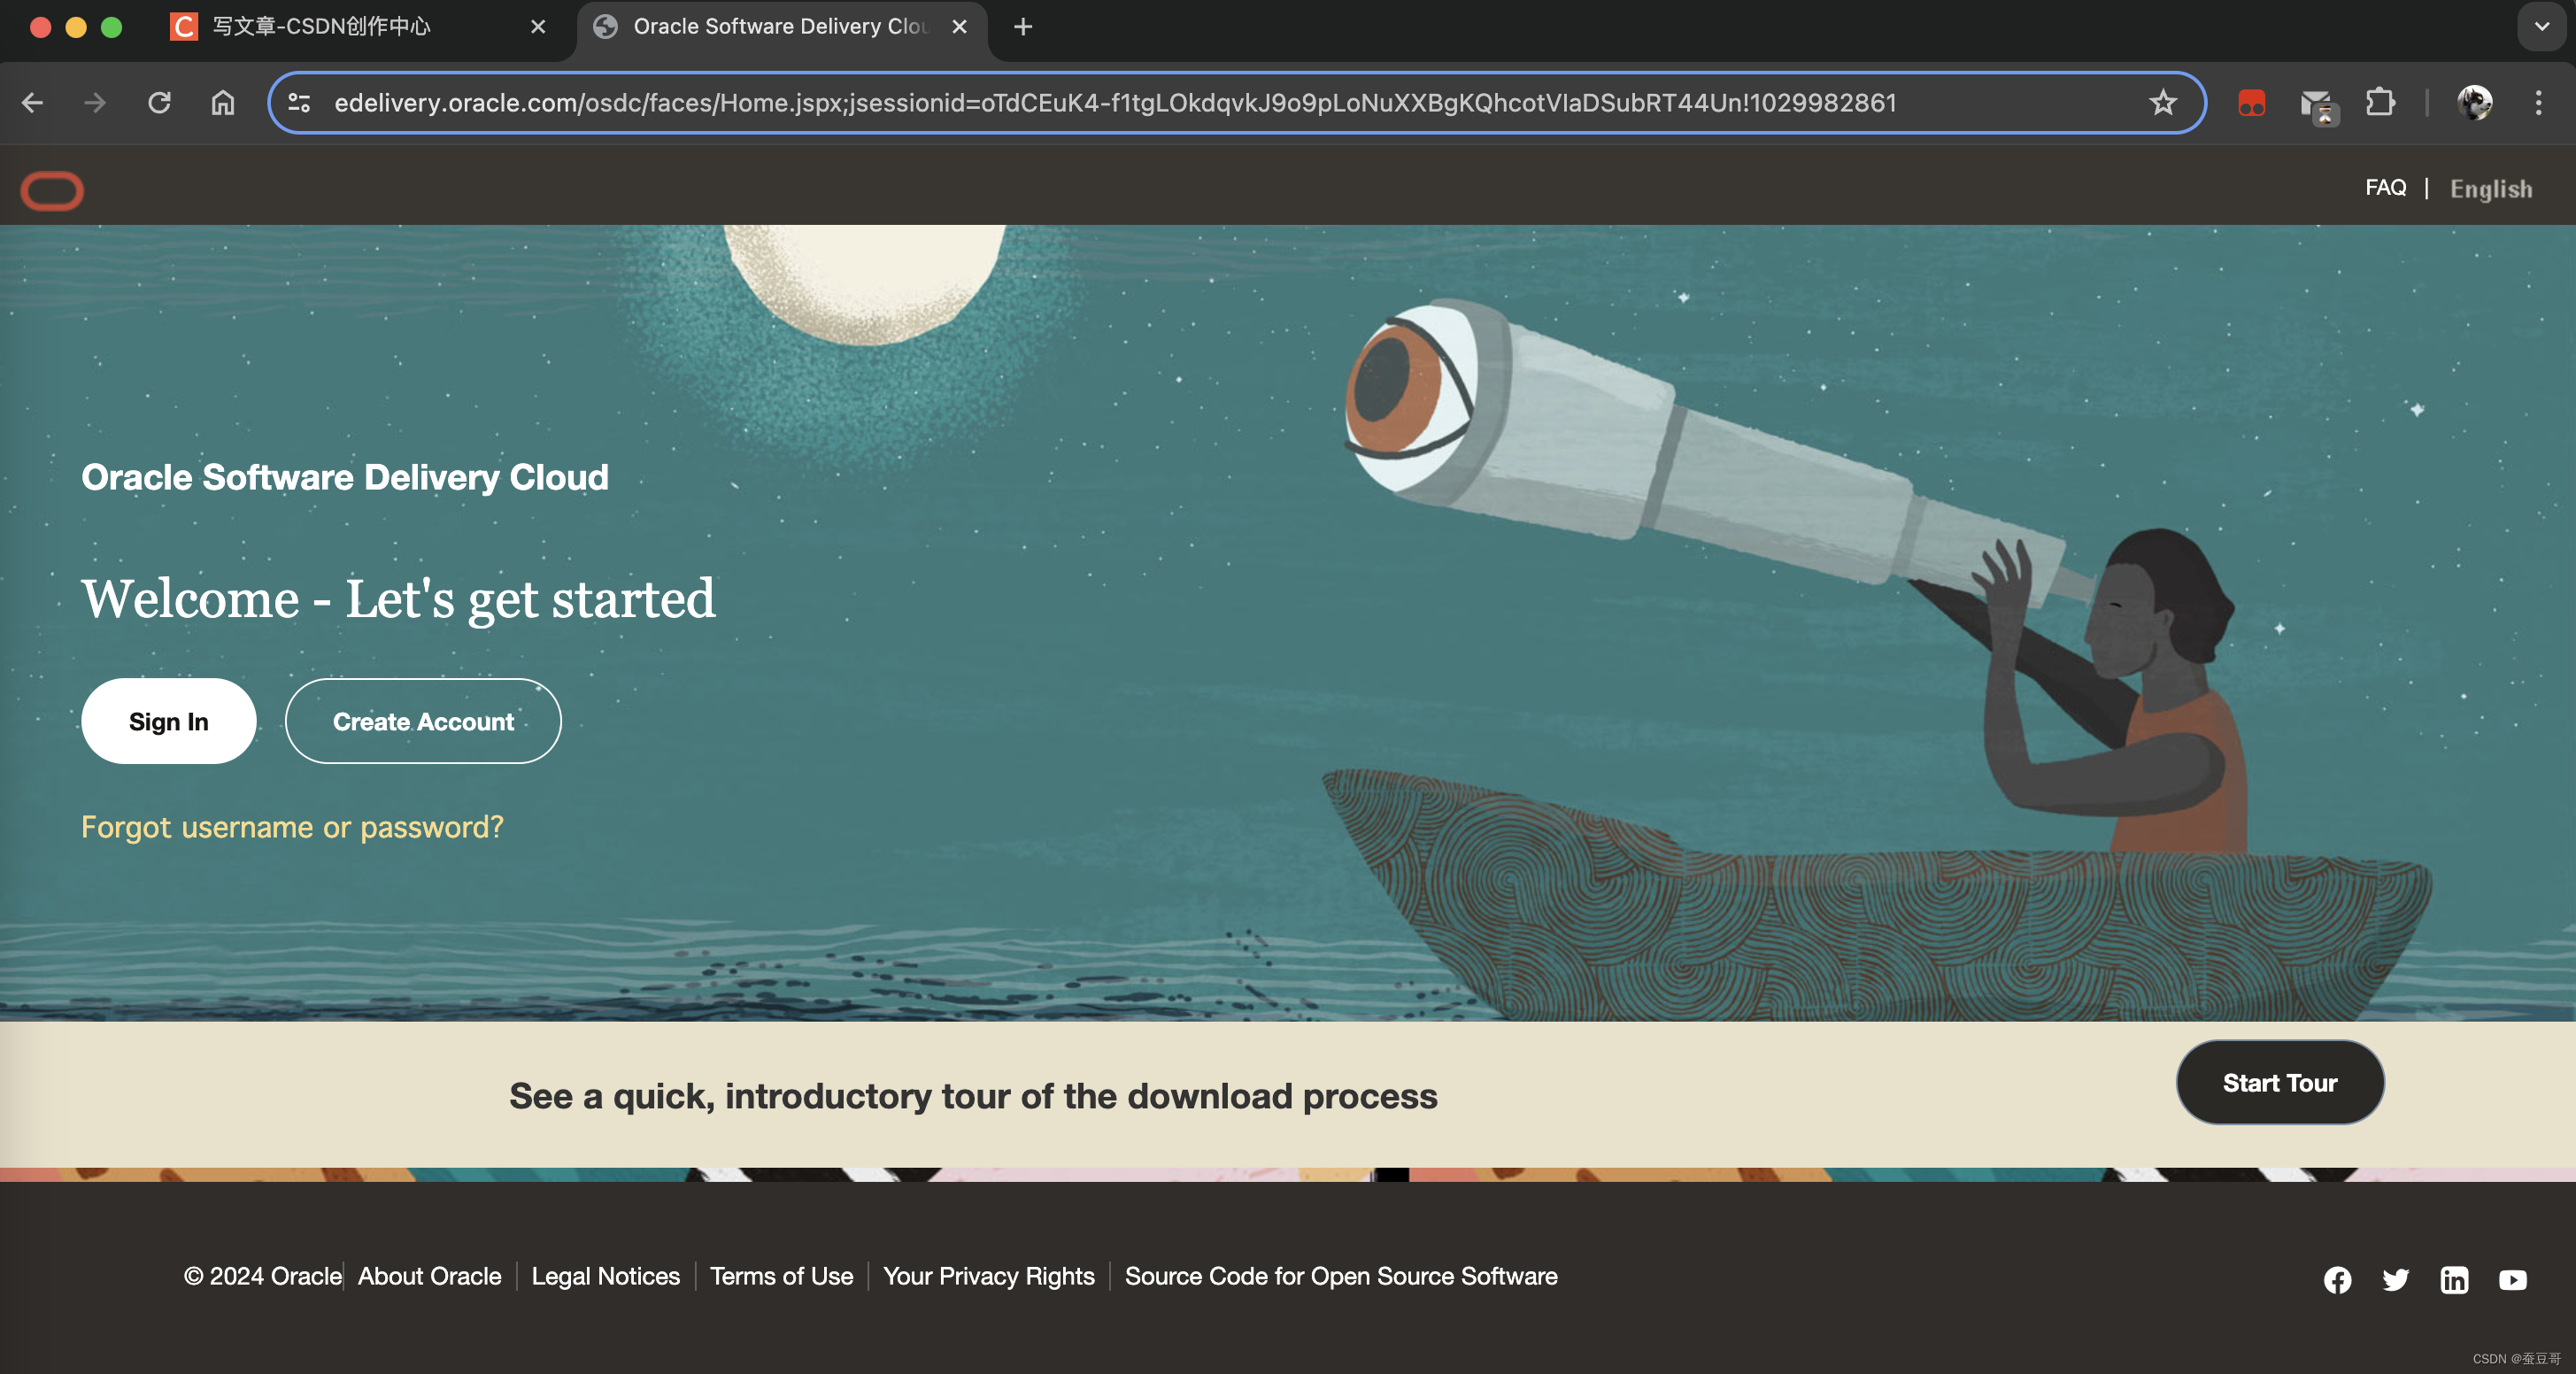Click the introductory tour banner text
This screenshot has width=2576, height=1374.
tap(973, 1096)
